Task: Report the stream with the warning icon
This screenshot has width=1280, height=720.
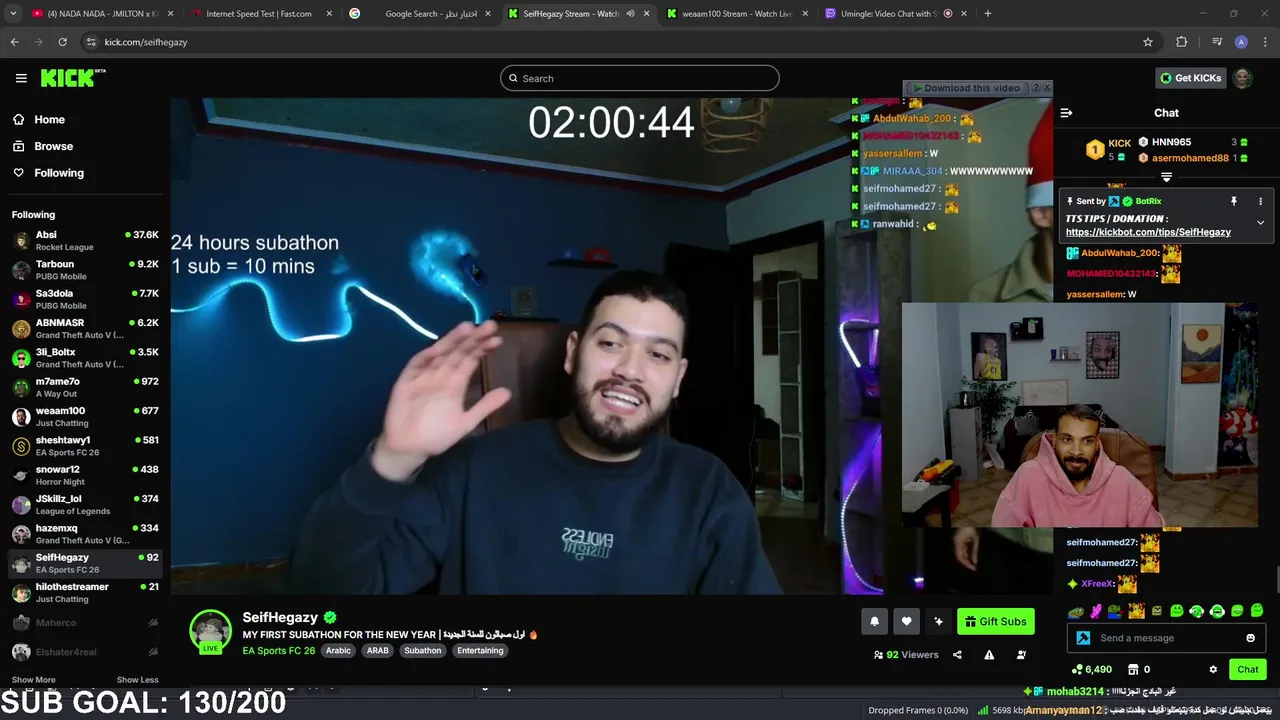Action: [x=989, y=655]
